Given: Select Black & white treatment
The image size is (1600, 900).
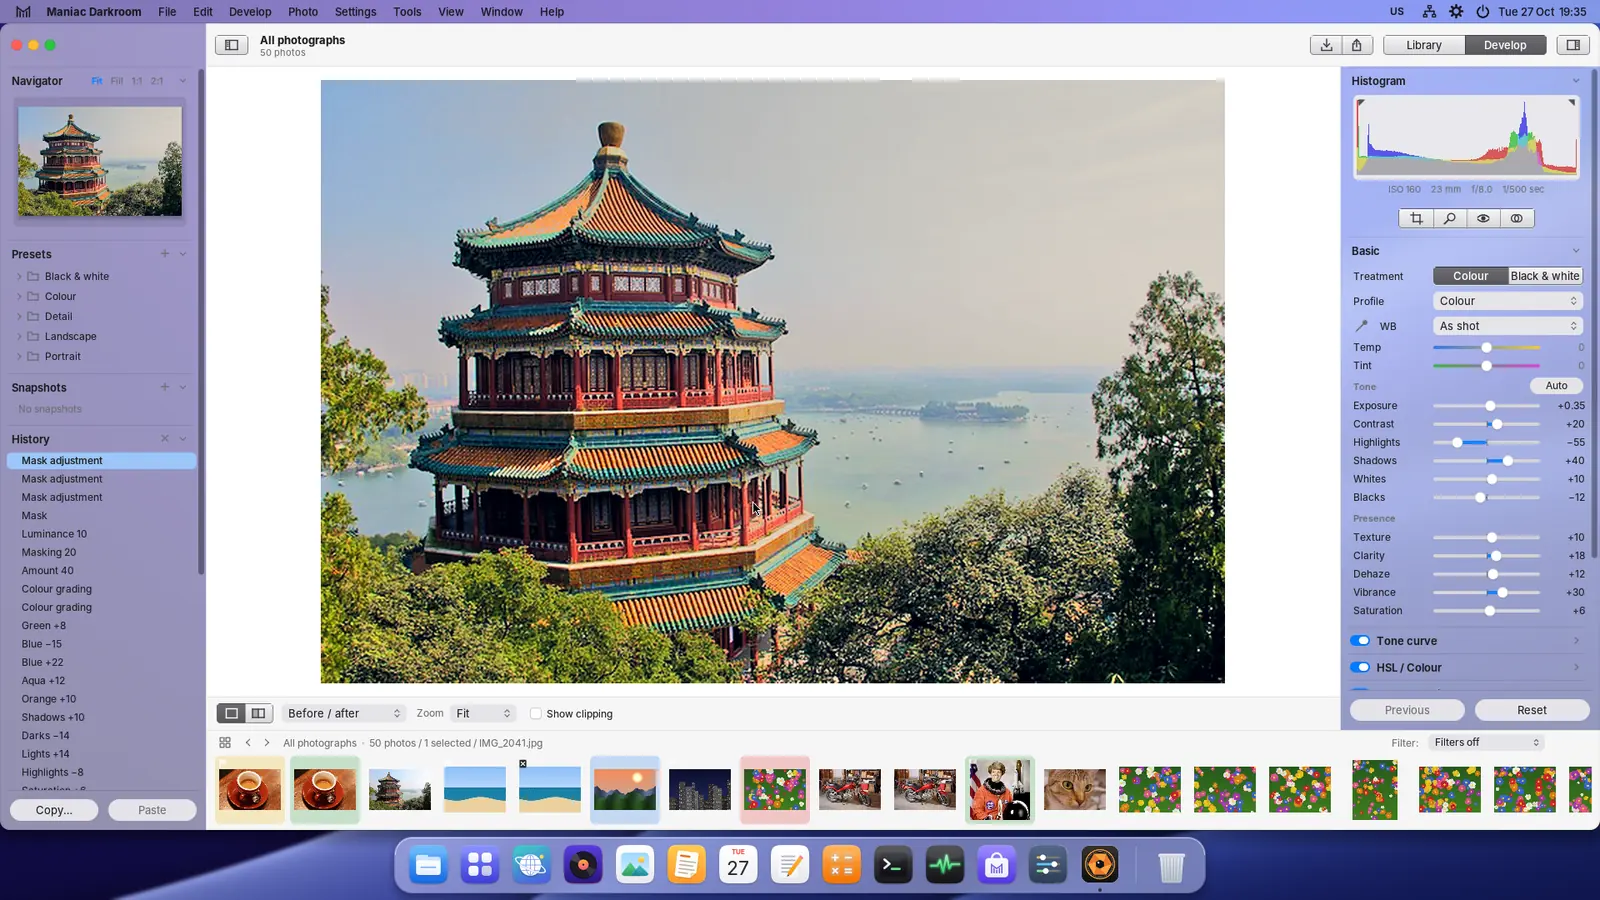Looking at the screenshot, I should click(x=1545, y=276).
